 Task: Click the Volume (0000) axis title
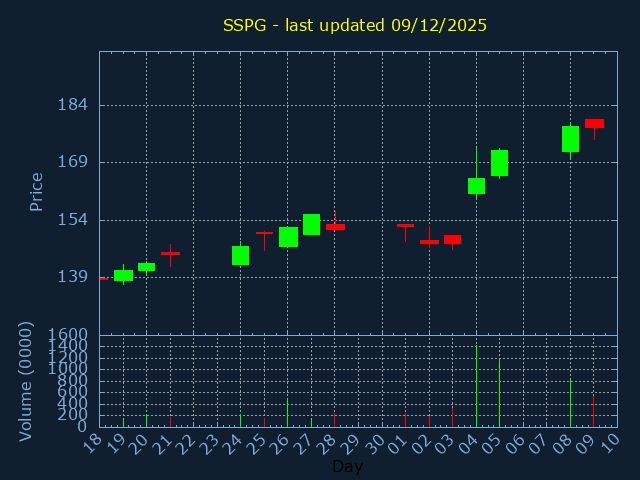(27, 381)
